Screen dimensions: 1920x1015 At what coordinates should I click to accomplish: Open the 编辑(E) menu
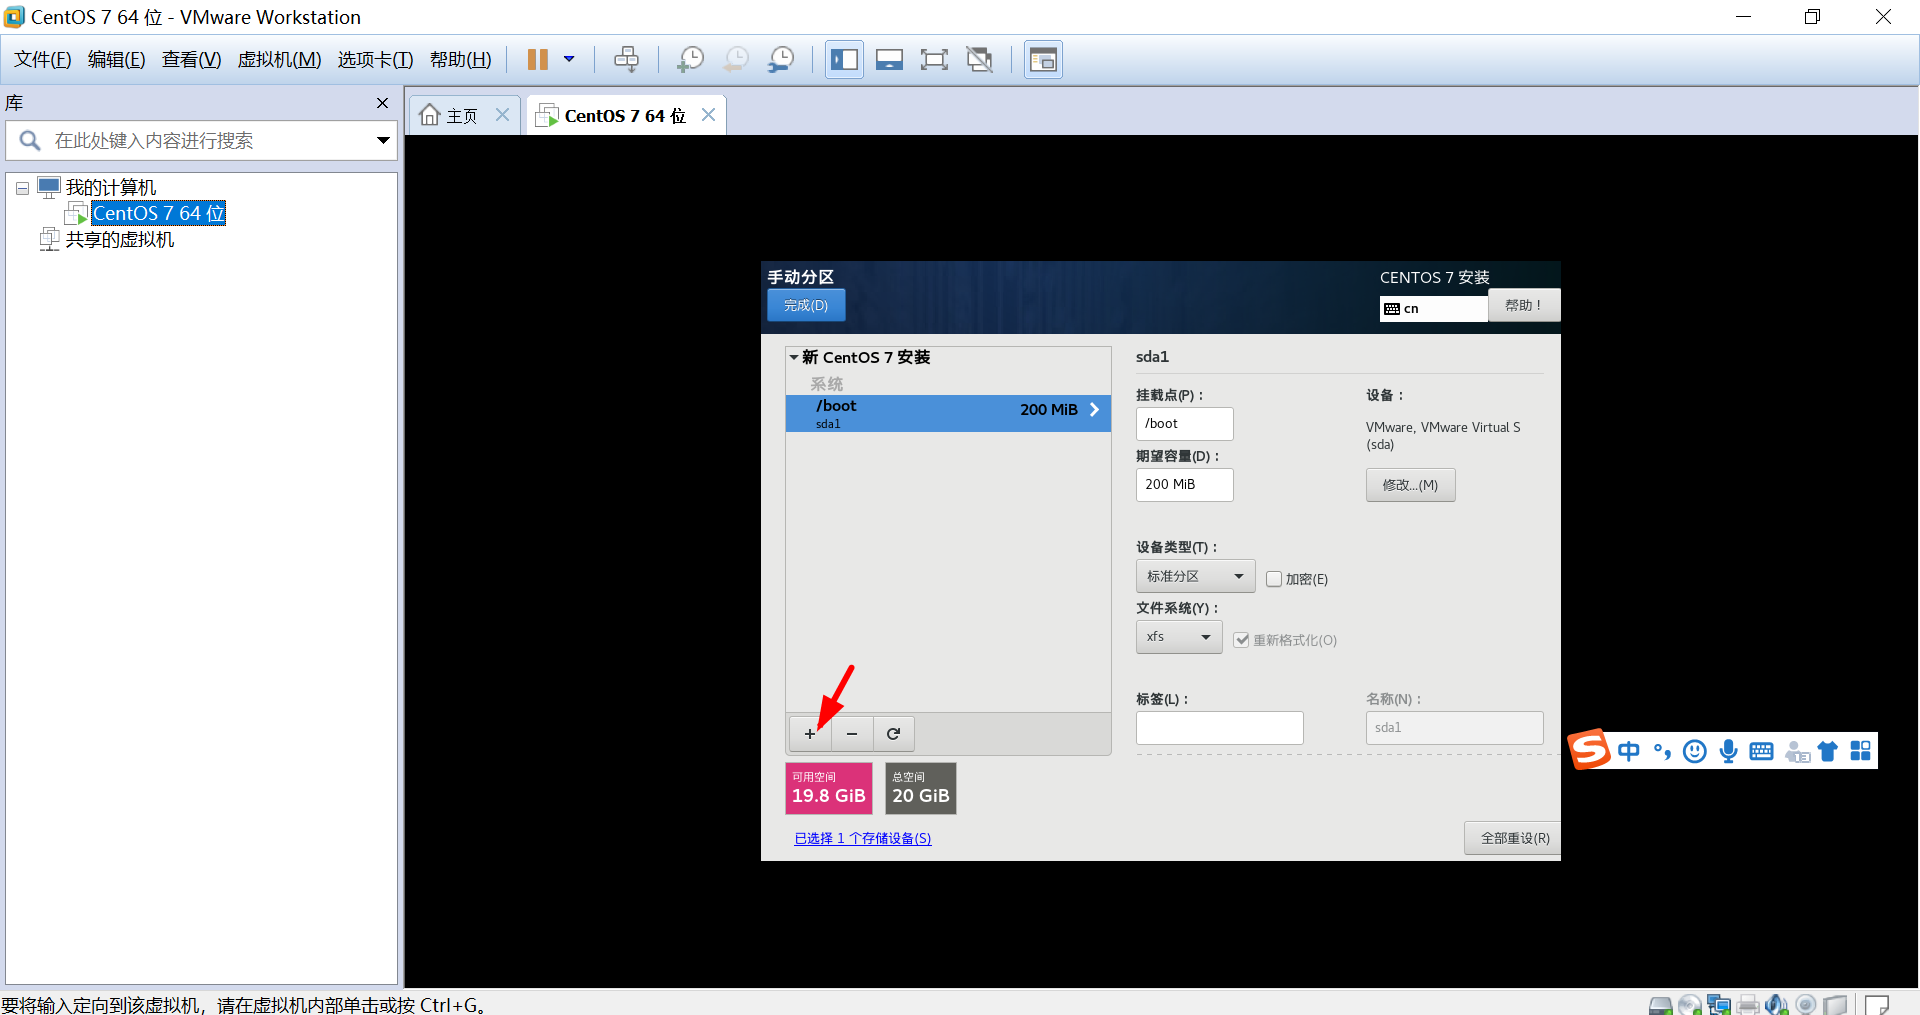[117, 60]
